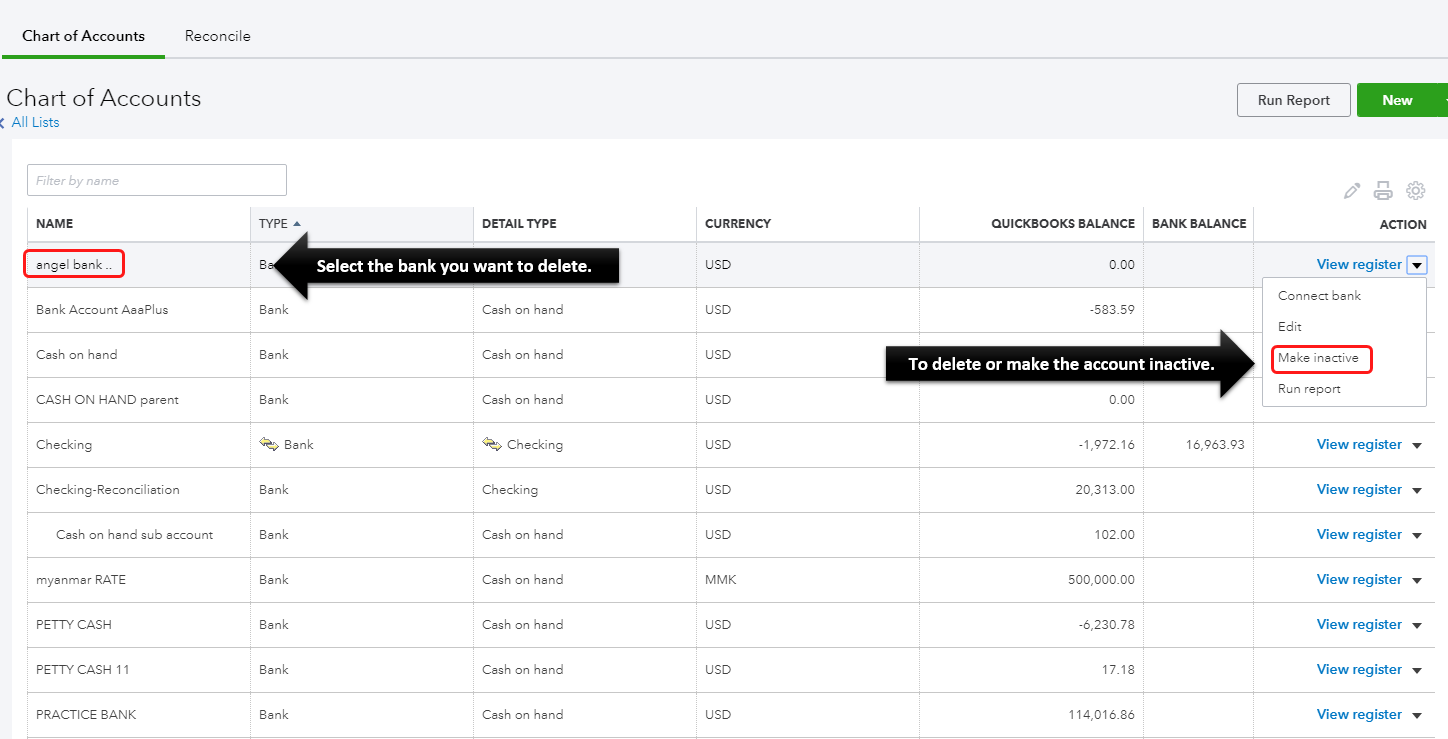
Task: Select Run report from the action menu
Action: point(1309,389)
